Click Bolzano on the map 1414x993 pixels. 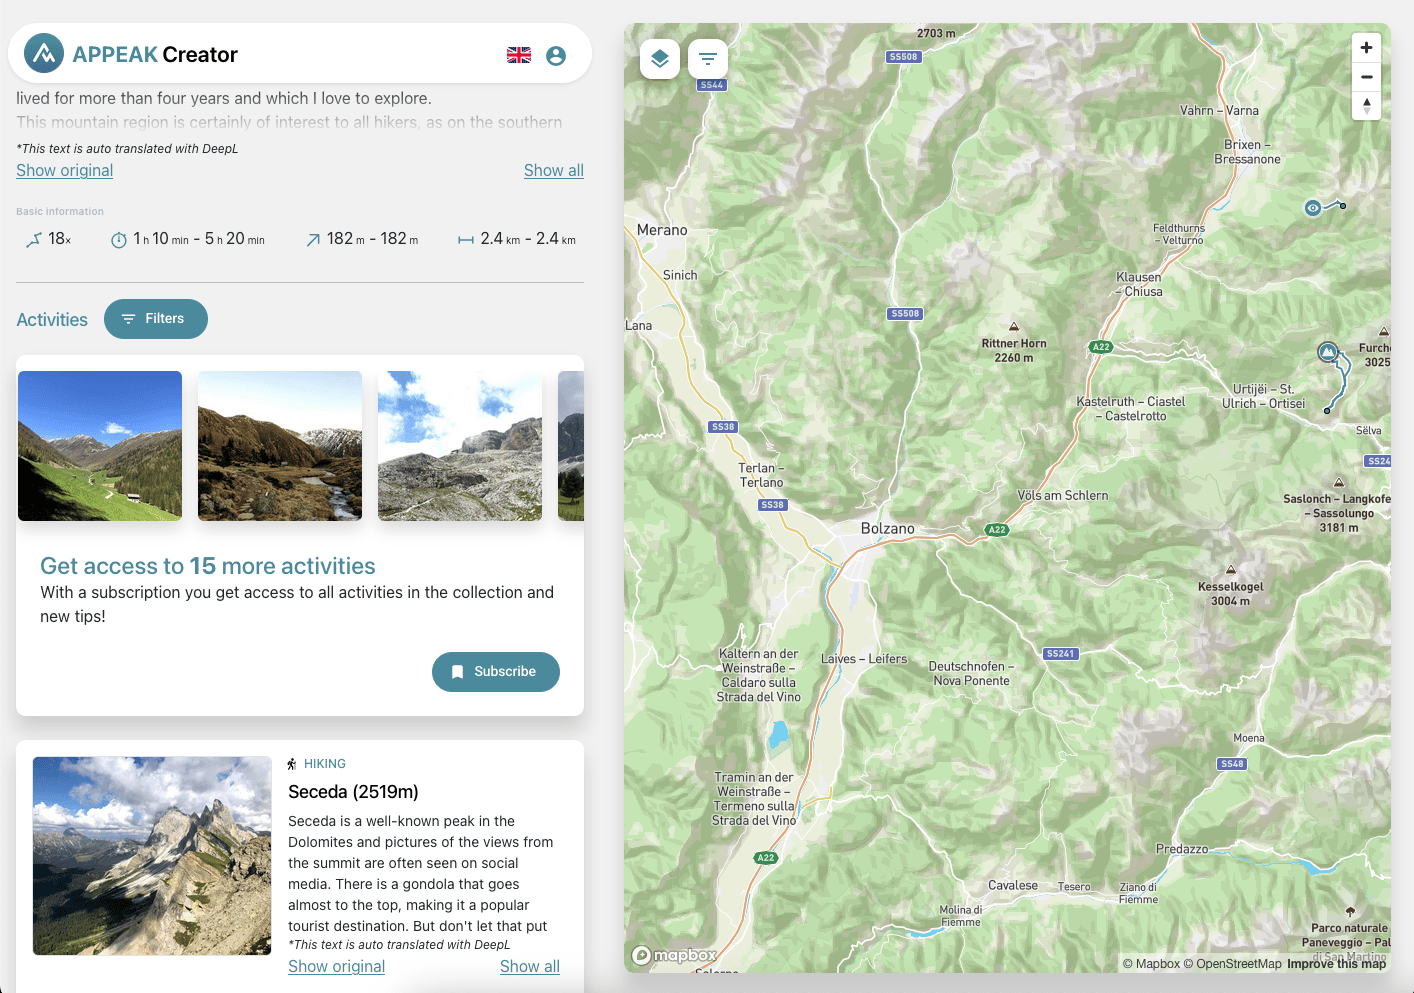888,528
